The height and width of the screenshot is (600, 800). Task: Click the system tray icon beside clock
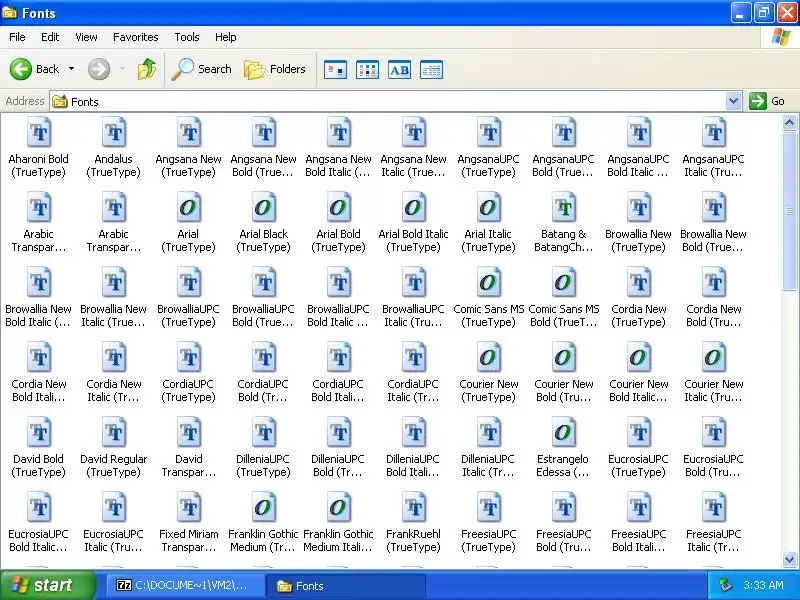click(x=725, y=585)
